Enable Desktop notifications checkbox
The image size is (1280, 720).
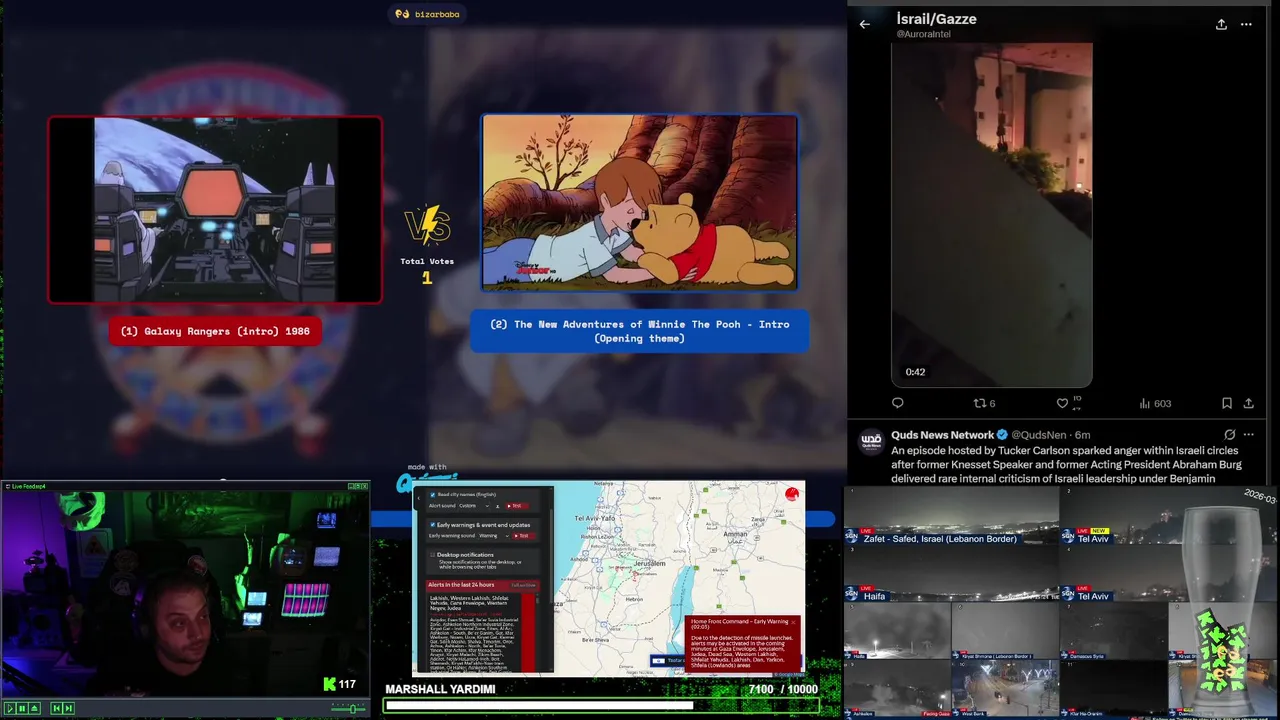point(432,555)
